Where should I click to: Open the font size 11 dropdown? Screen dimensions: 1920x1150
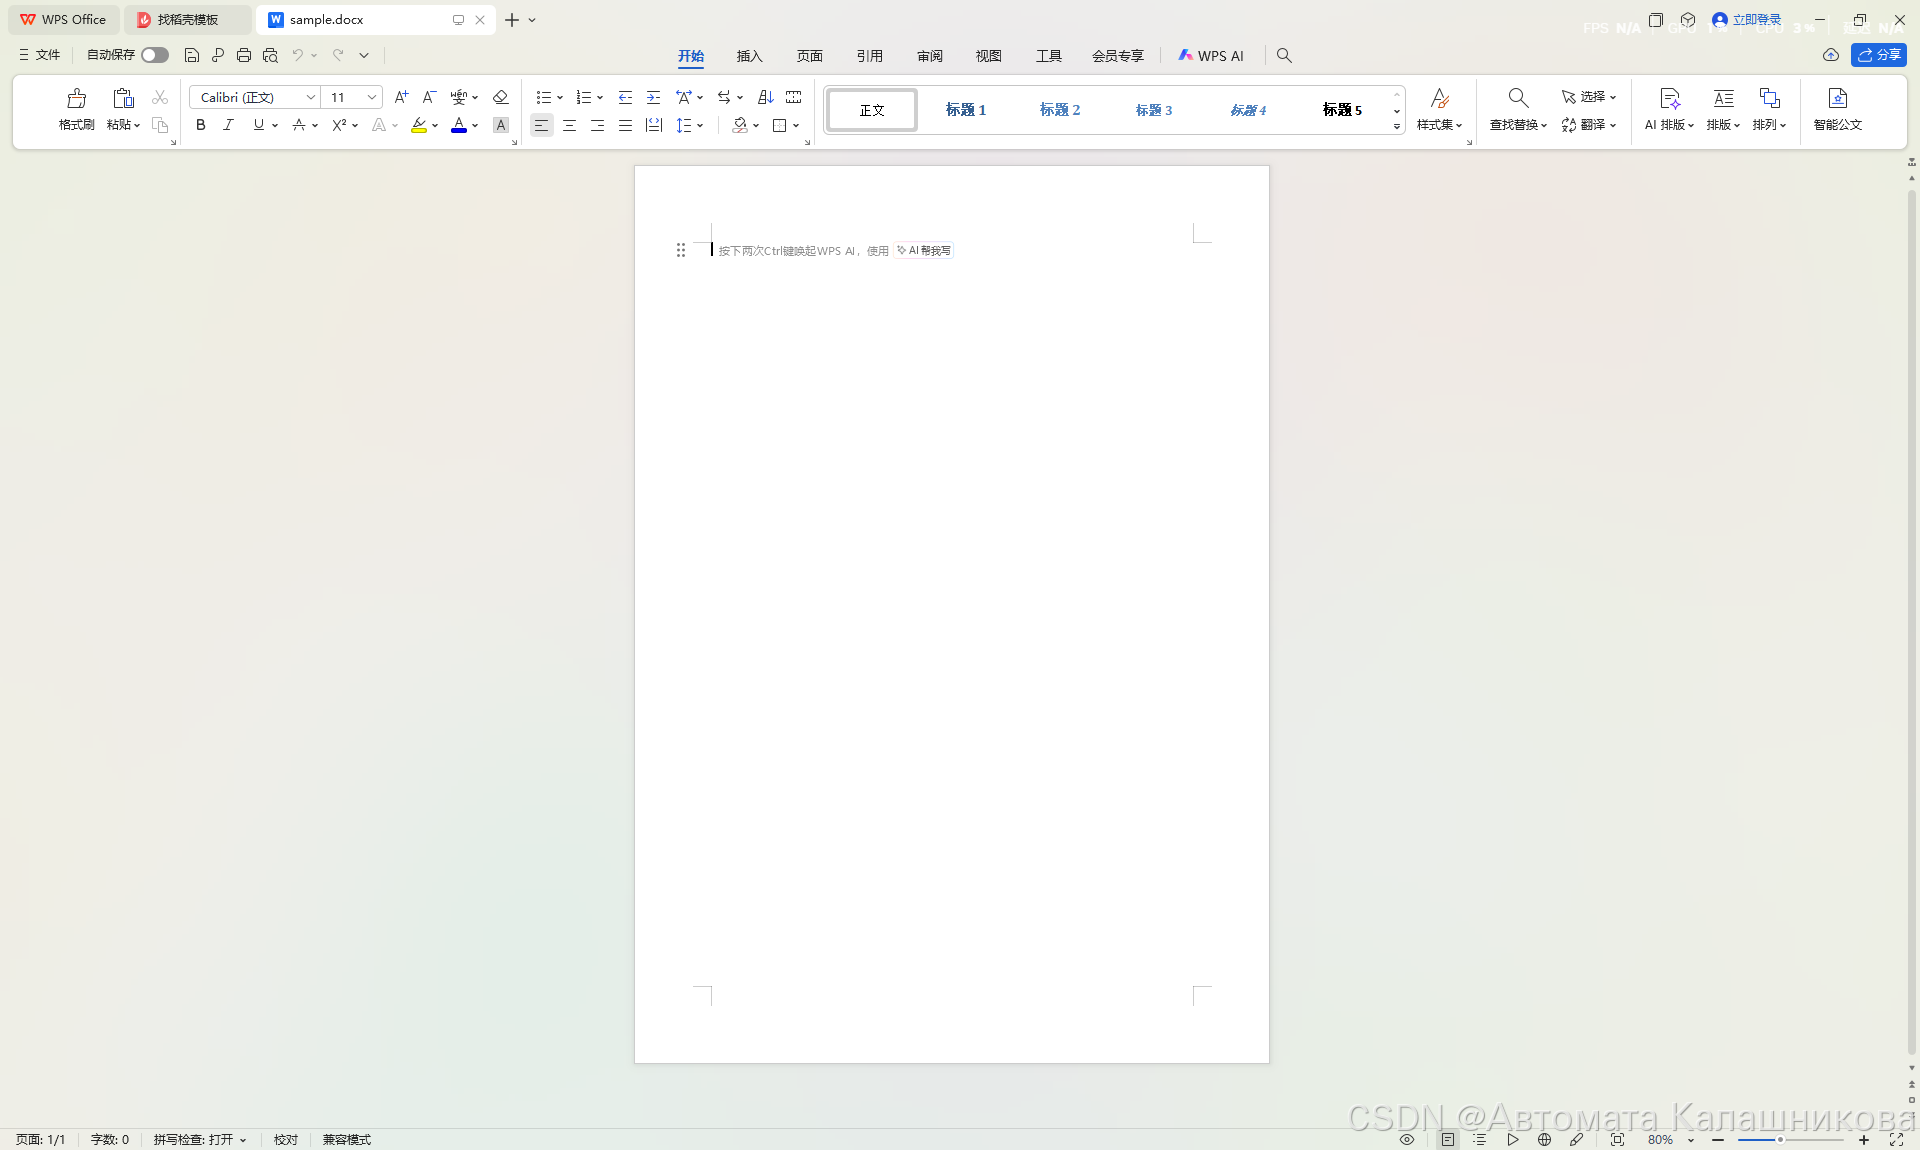(x=372, y=97)
